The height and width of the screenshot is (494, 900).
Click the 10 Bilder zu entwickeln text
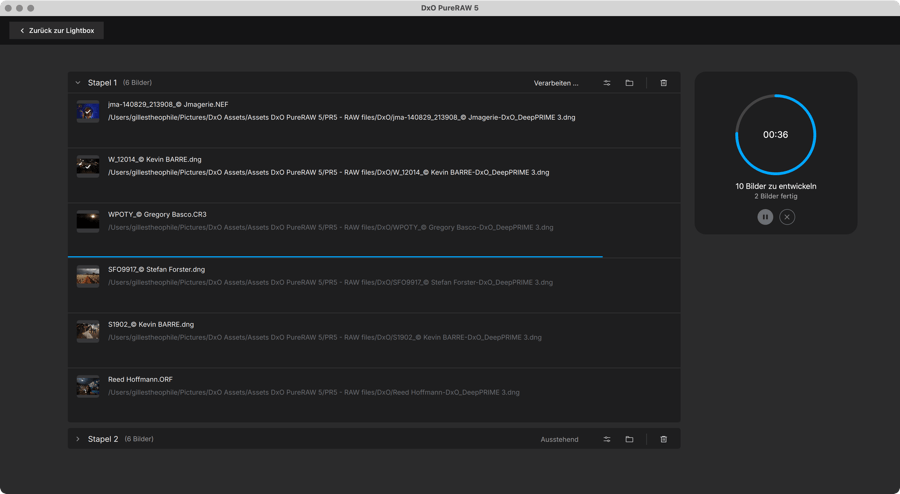(776, 186)
